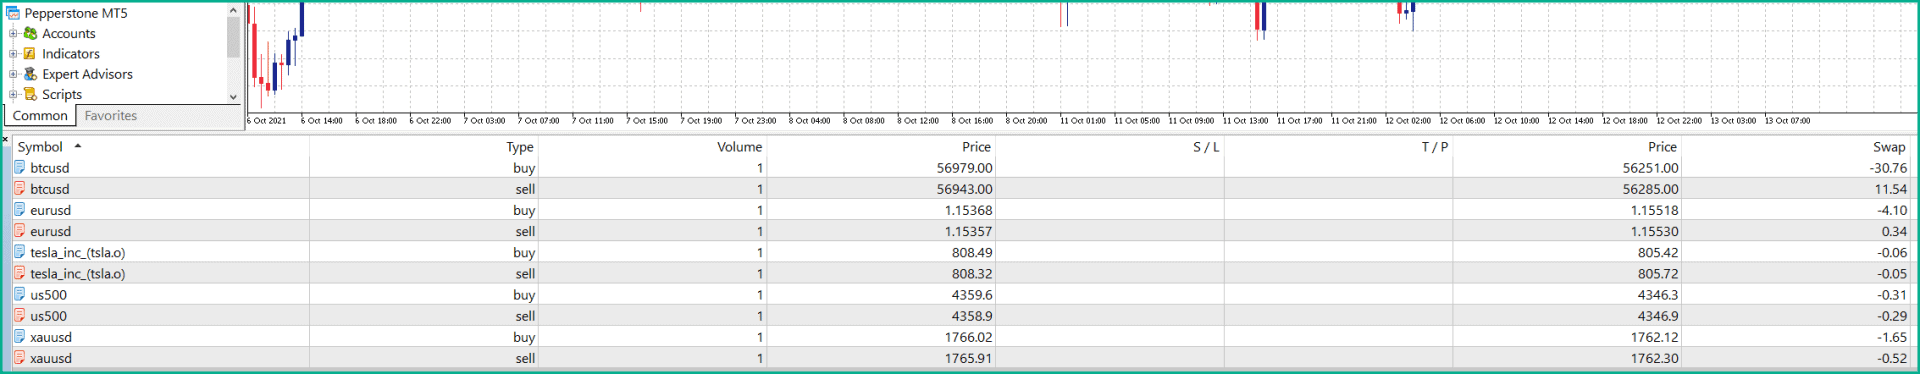The width and height of the screenshot is (1920, 374).
Task: Click the btcusd sell order icon
Action: coord(19,189)
